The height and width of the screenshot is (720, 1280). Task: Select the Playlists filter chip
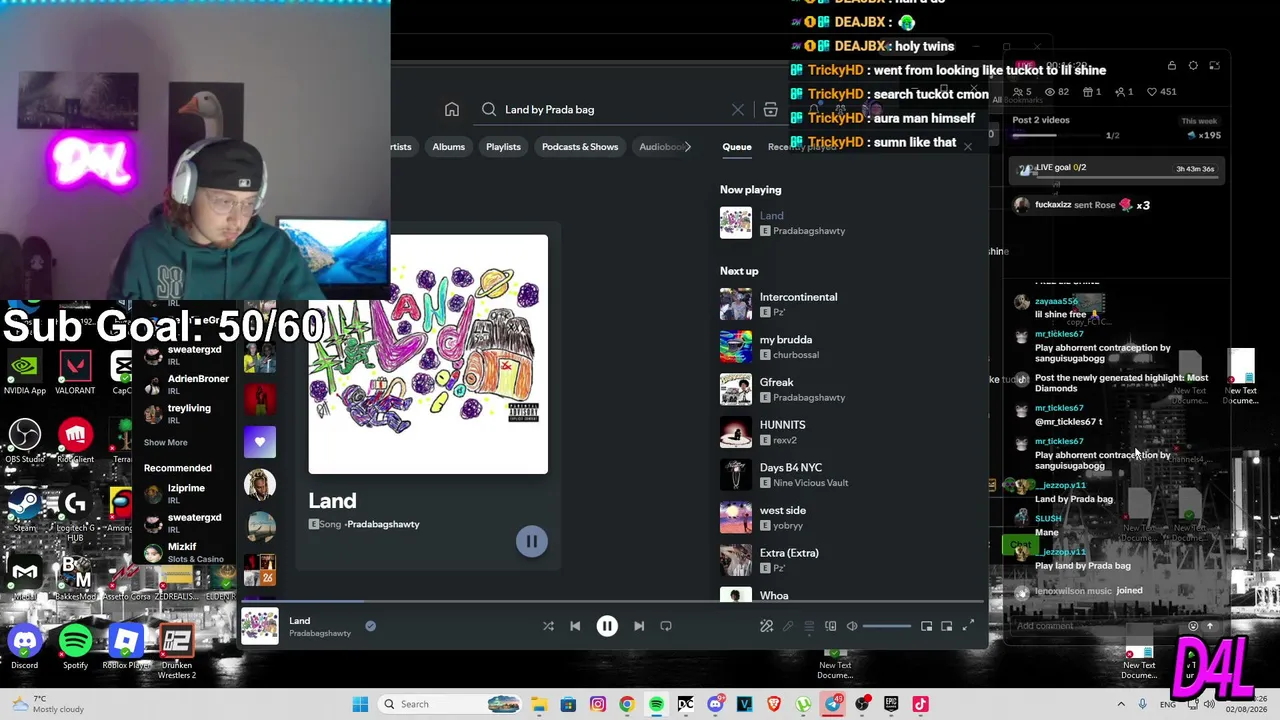click(x=503, y=147)
